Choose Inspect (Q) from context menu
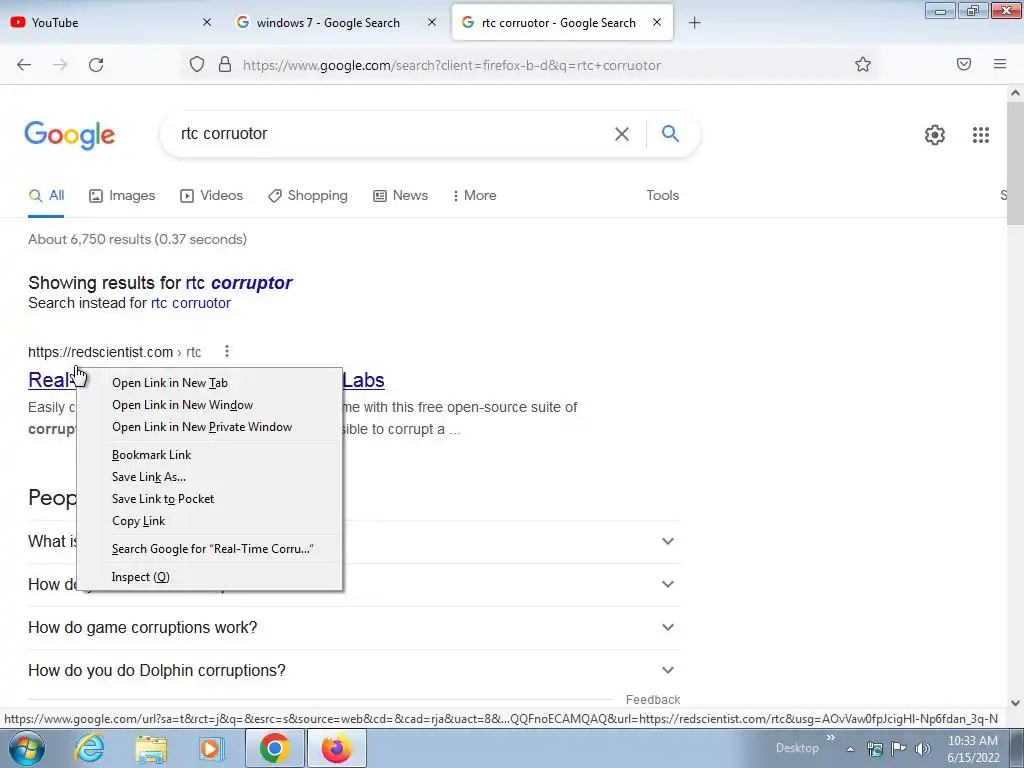 [x=210, y=577]
